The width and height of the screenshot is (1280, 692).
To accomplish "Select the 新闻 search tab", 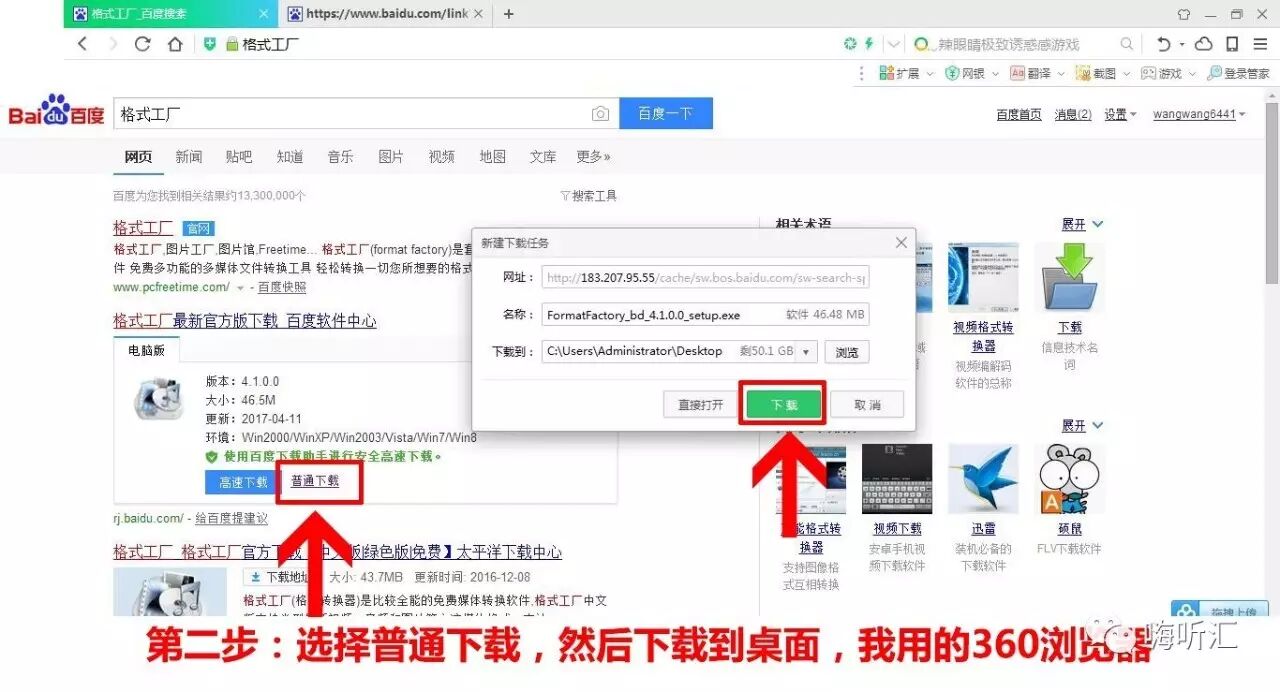I will 188,157.
